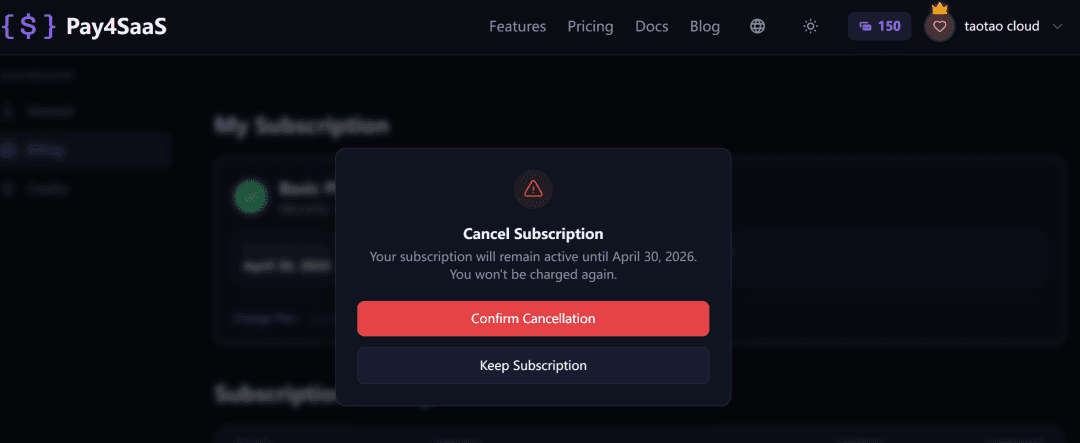
Task: Choose Keep Subscription
Action: pos(533,365)
